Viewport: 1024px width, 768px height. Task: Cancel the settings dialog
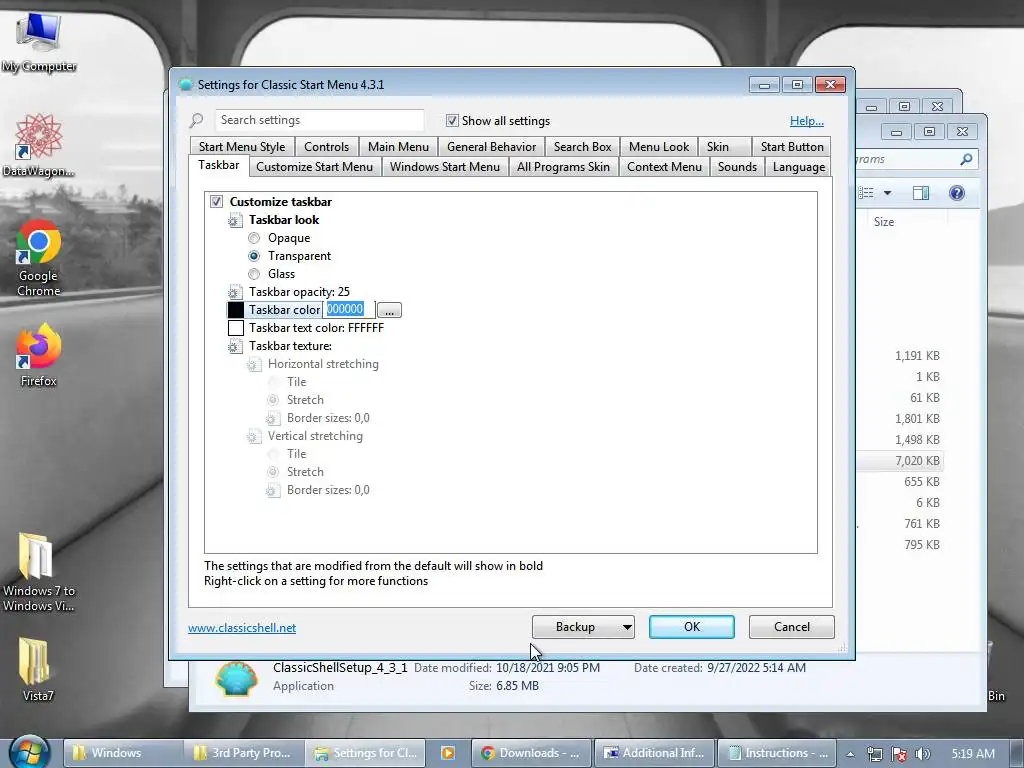coord(792,627)
